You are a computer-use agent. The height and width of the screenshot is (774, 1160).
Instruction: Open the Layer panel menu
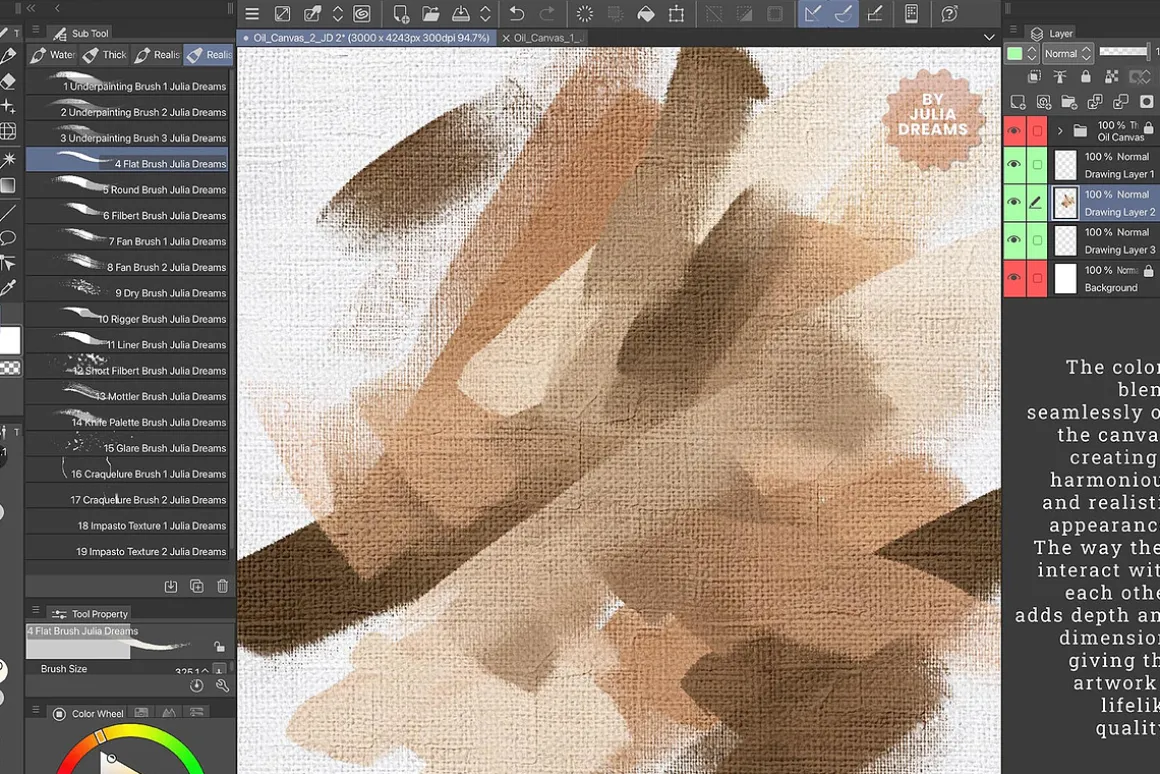[1013, 30]
